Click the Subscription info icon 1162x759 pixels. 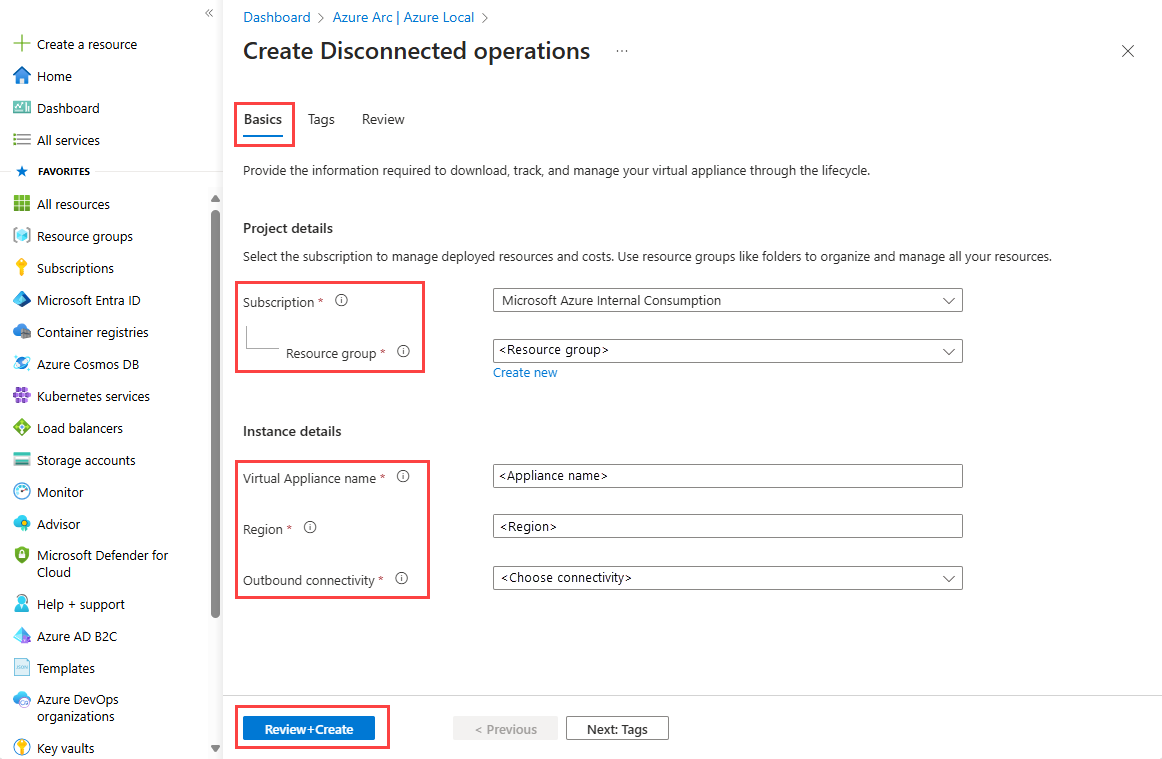point(341,300)
